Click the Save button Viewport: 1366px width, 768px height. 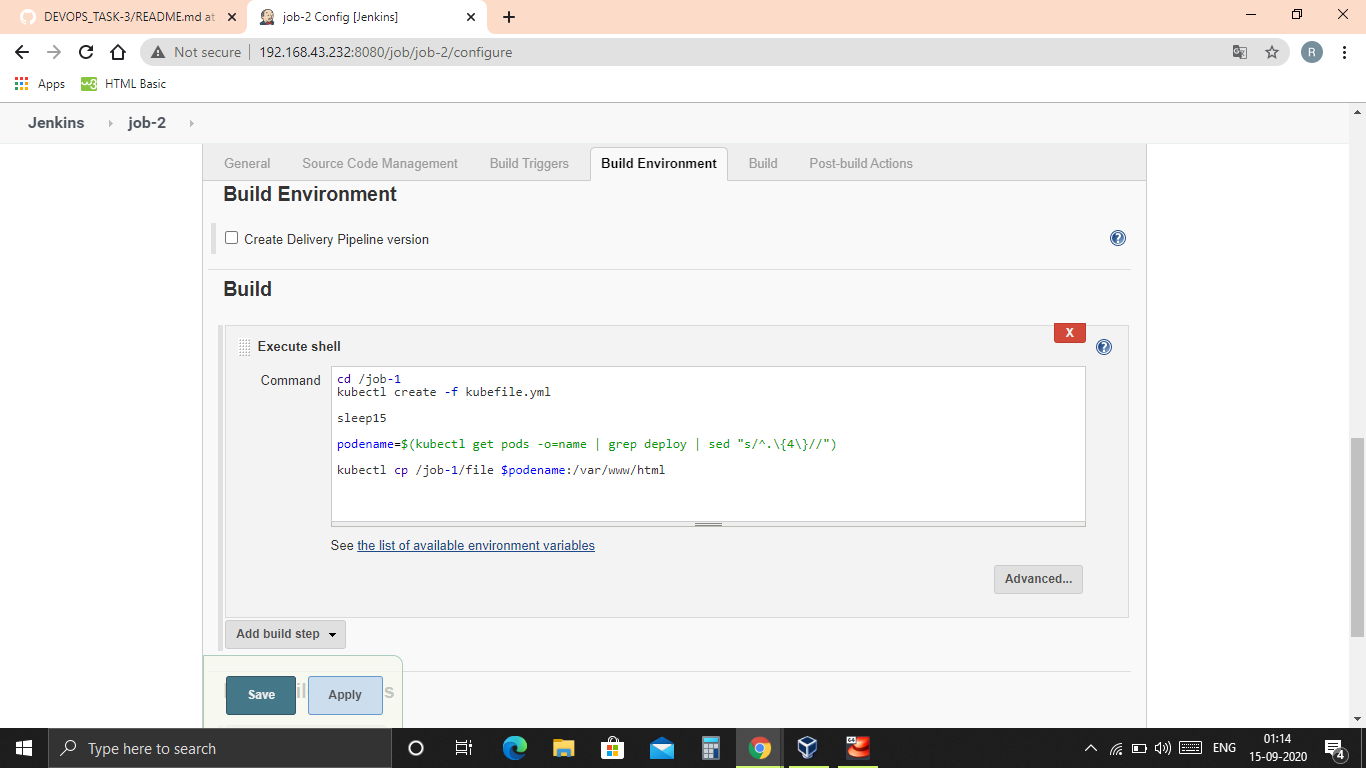[261, 695]
